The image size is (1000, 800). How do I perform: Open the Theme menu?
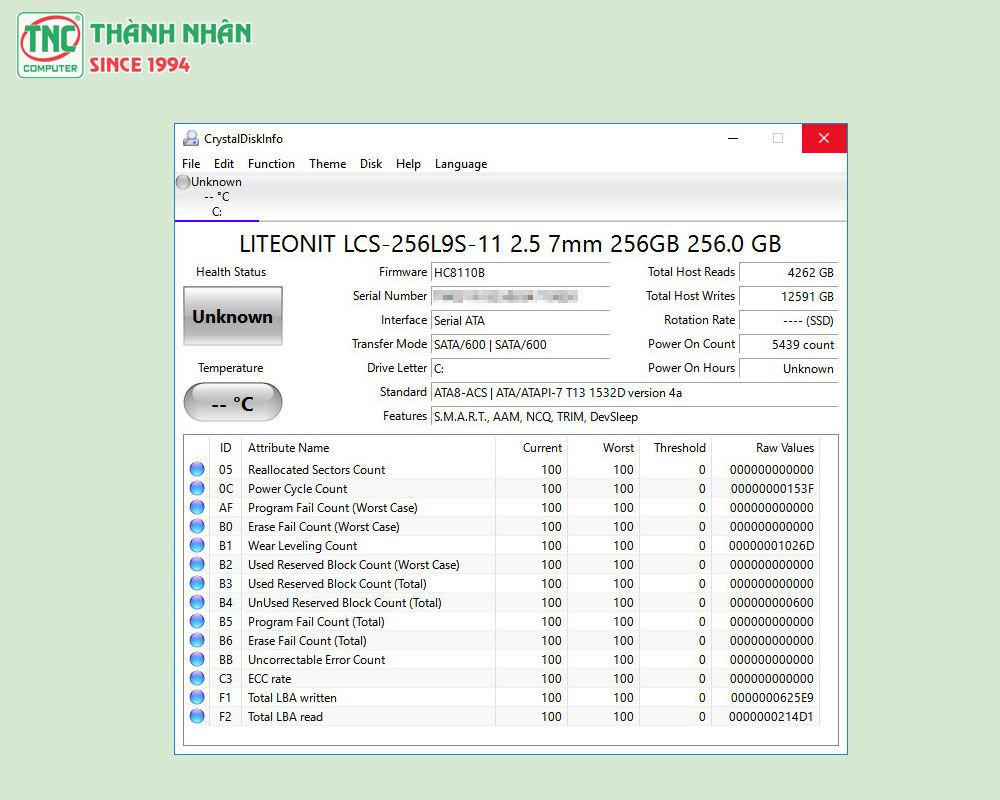[328, 164]
